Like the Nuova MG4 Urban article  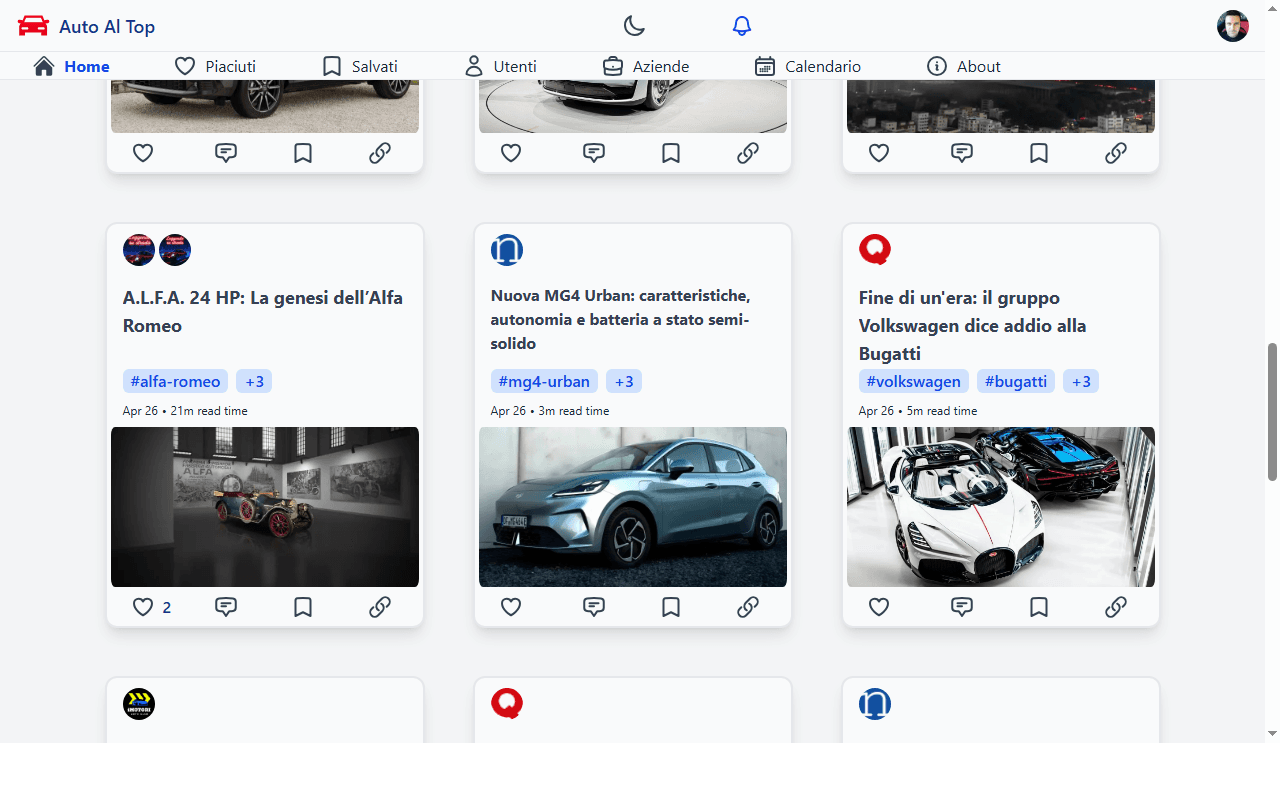point(511,607)
